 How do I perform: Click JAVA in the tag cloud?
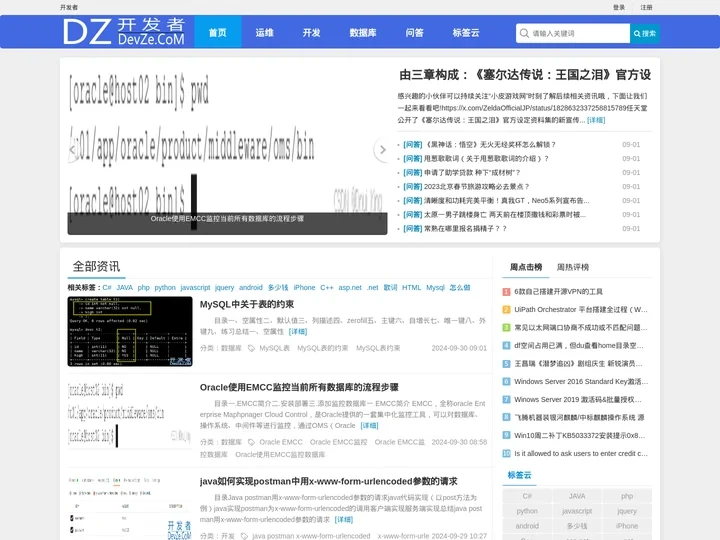pyautogui.click(x=577, y=496)
